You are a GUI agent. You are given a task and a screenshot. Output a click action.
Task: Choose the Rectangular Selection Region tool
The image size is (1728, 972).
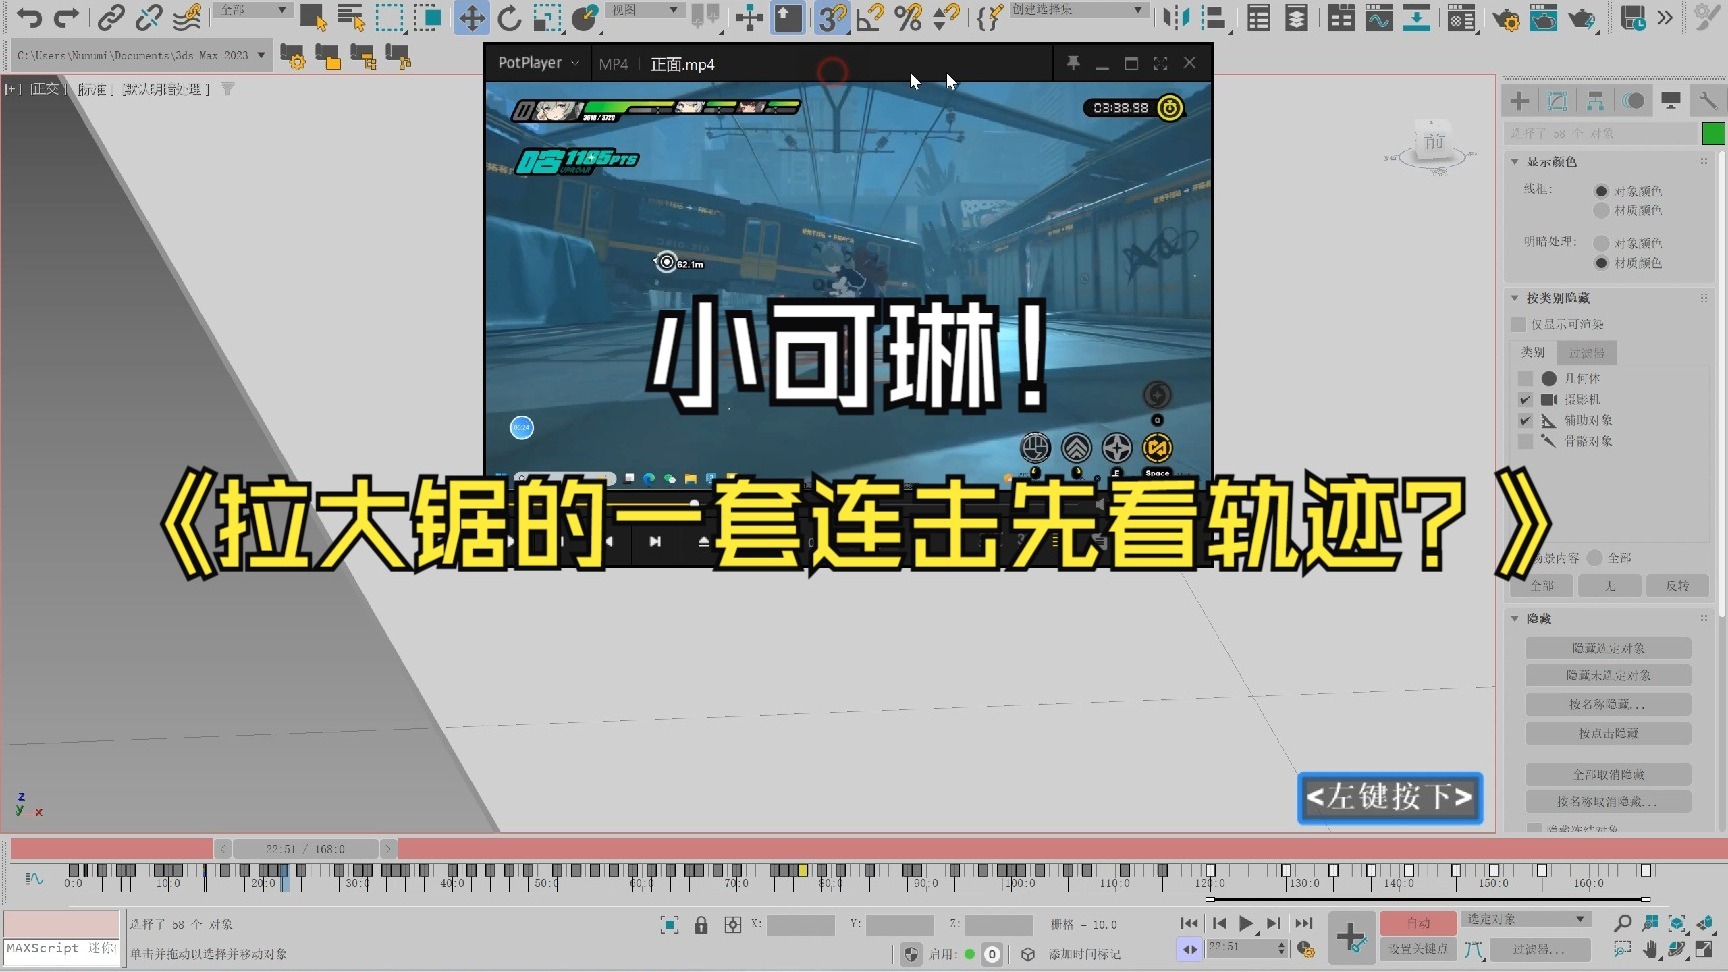(x=389, y=17)
